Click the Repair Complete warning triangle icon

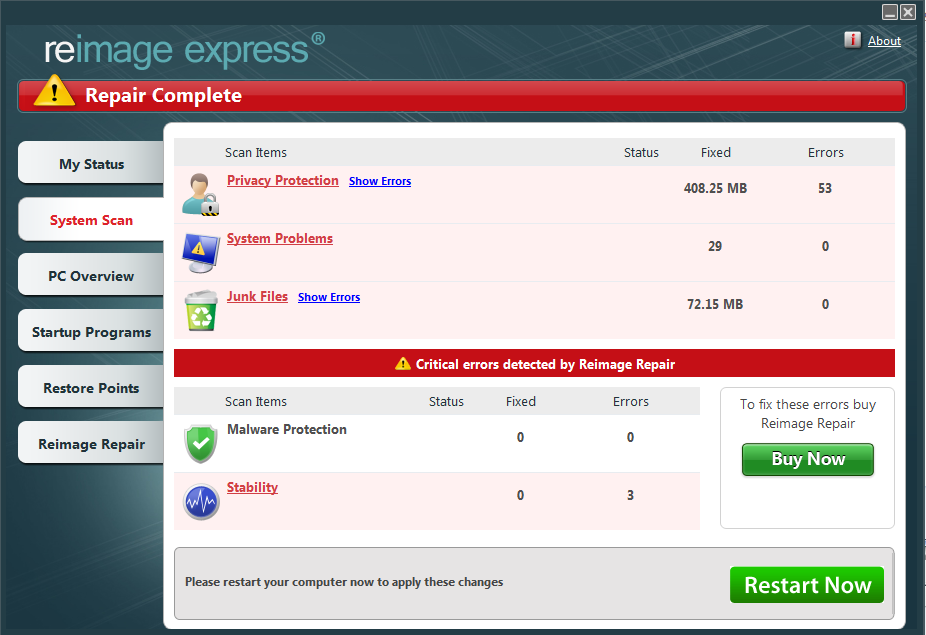pyautogui.click(x=54, y=91)
